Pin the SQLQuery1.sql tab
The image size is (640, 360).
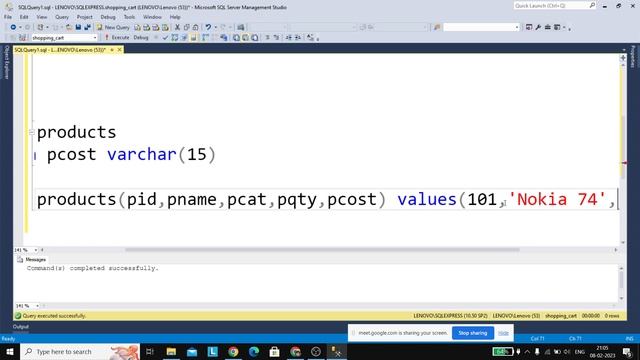(112, 50)
